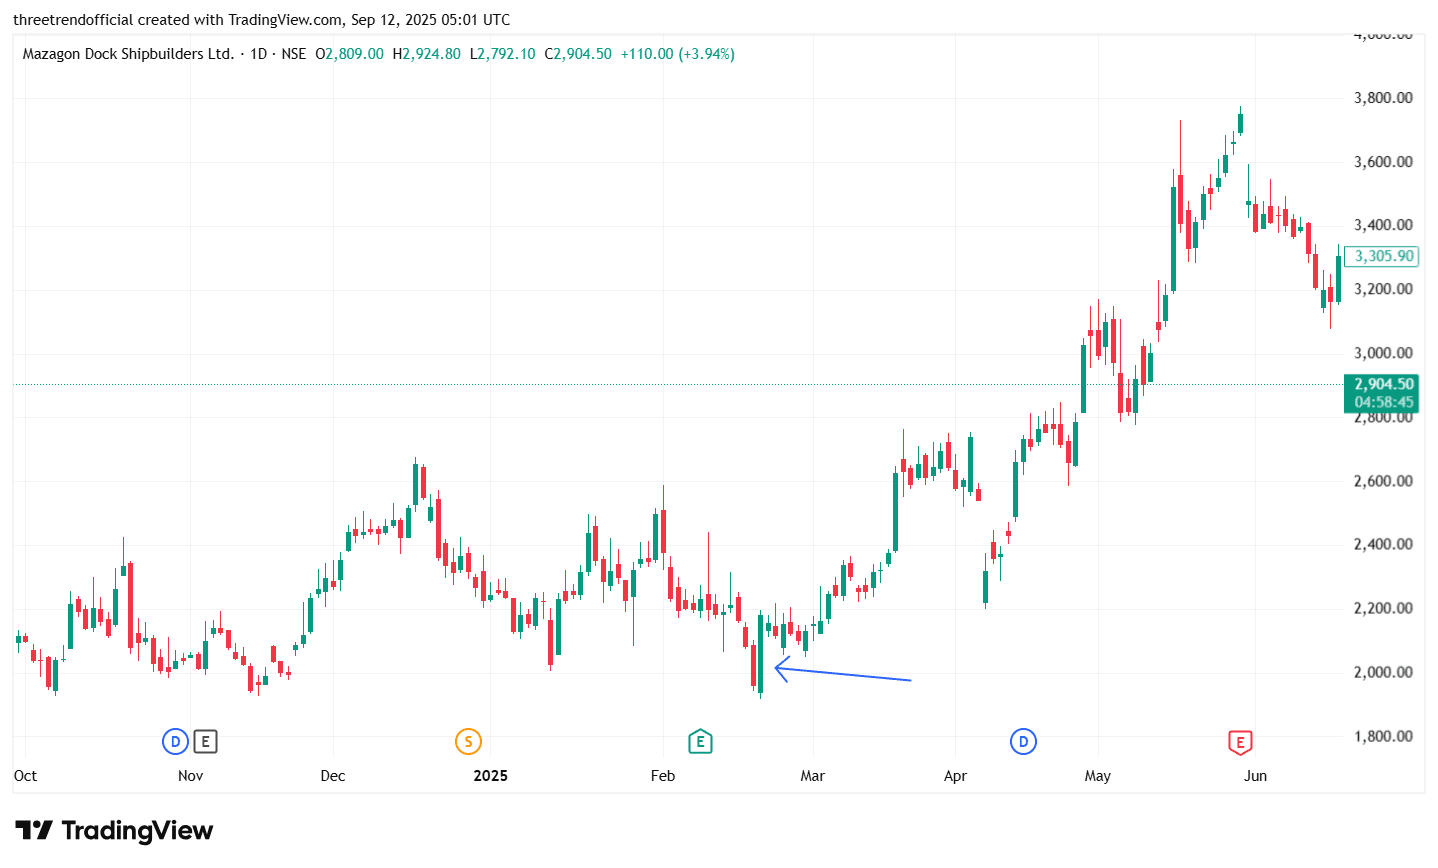Viewport: 1438px width, 868px height.
Task: Click the Jun label on time axis
Action: point(1255,776)
